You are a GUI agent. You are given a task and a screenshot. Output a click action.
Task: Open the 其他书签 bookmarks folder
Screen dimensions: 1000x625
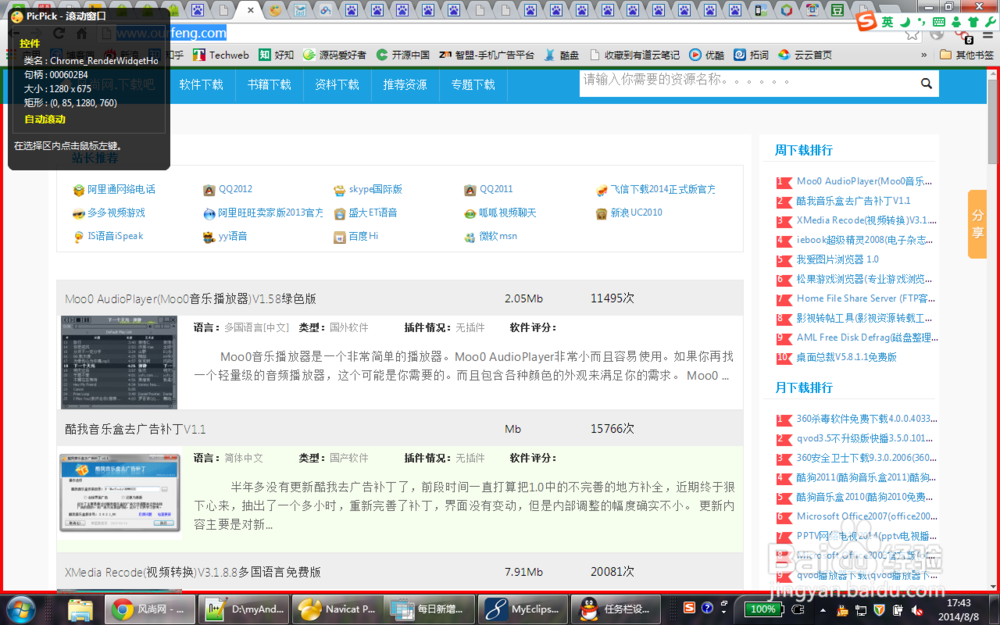coord(967,55)
